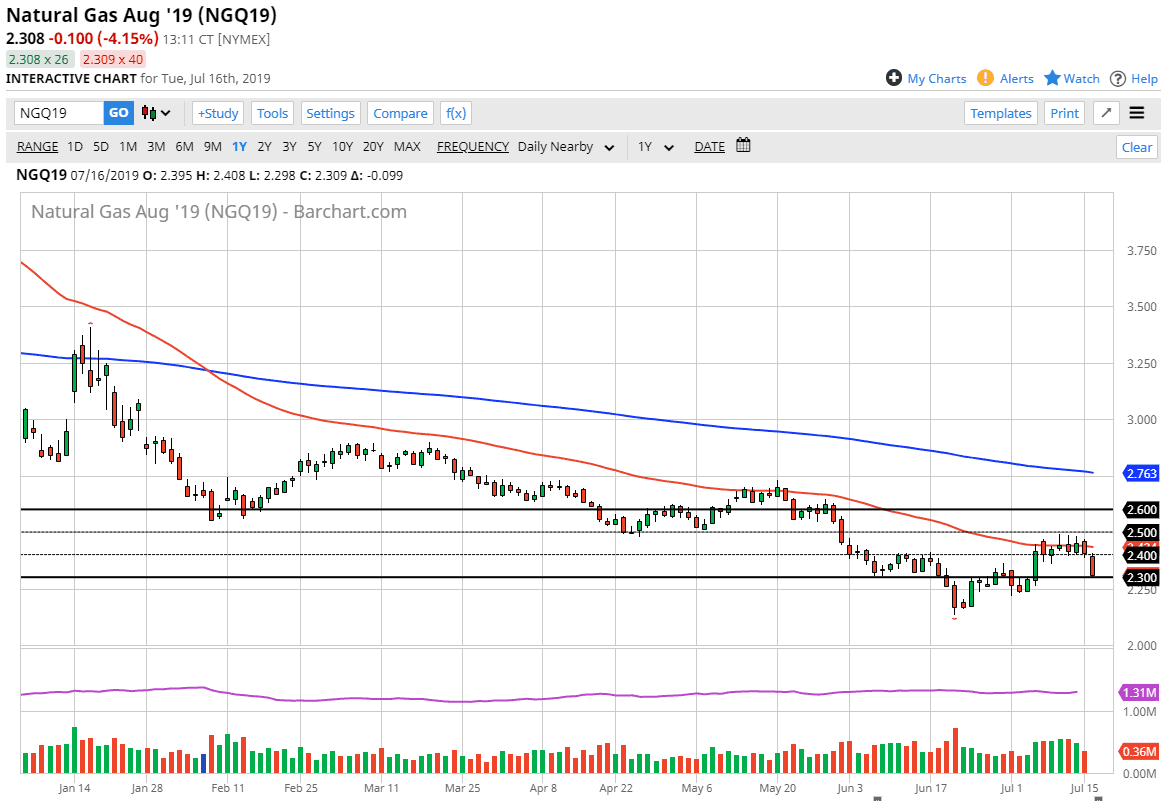Open the date calendar icon
This screenshot has width=1162, height=801.
click(743, 145)
